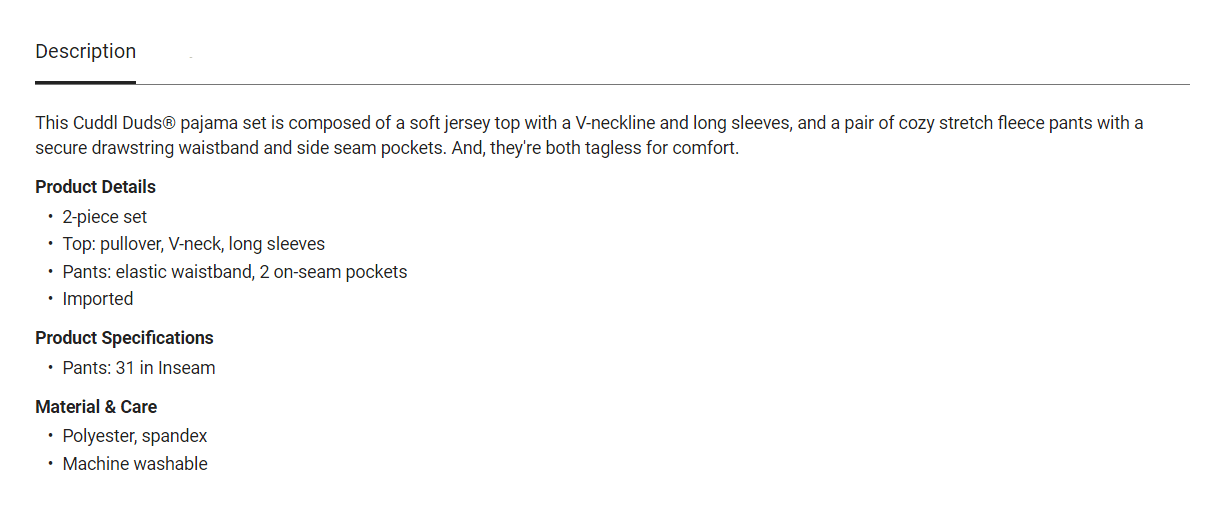Click the "Imported" bullet item

[97, 299]
